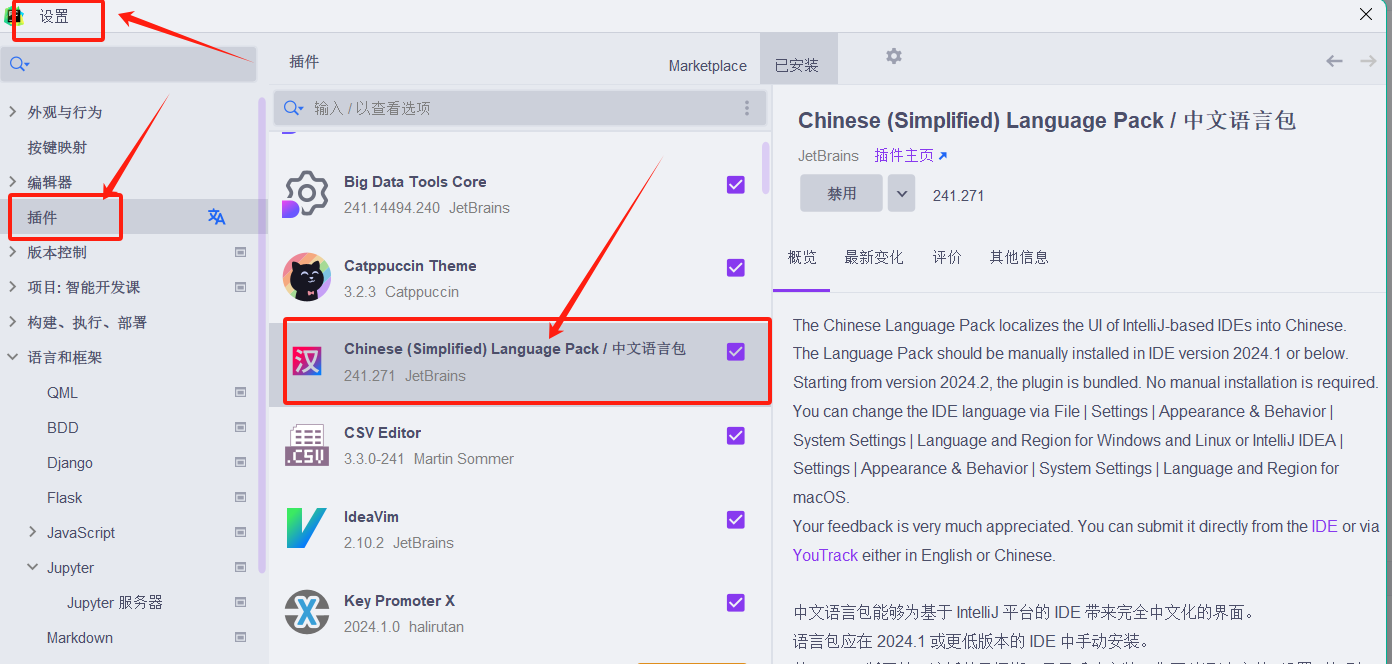Click project-level icon next to JavaScript
Viewport: 1392px width, 664px height.
click(240, 532)
